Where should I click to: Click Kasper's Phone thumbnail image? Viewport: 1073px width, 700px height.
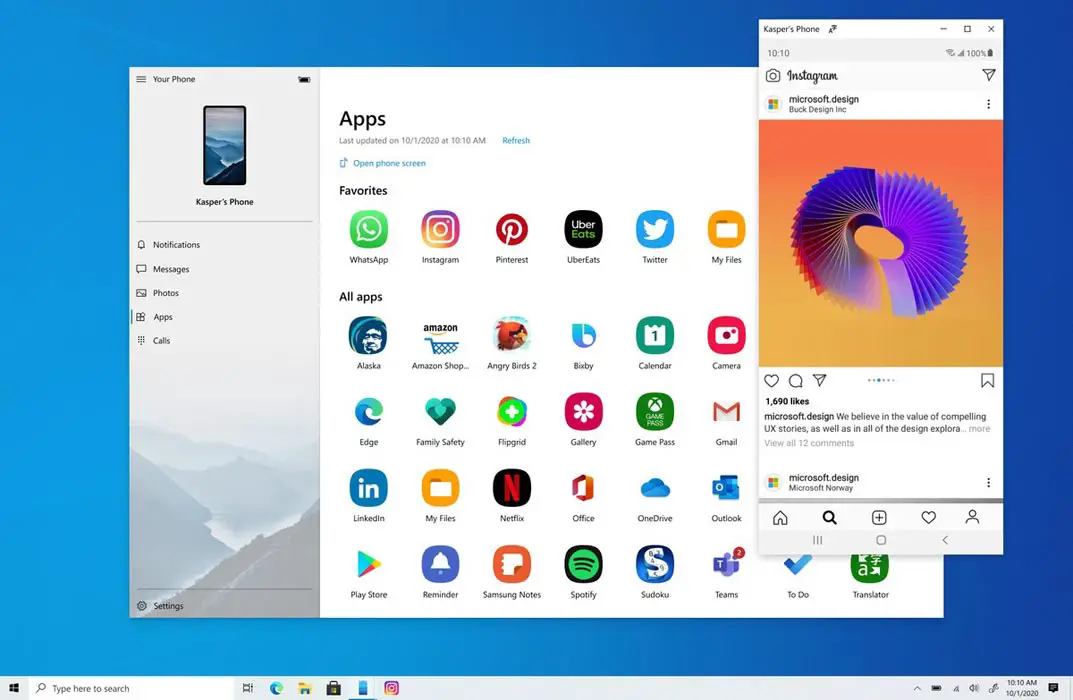[x=224, y=145]
